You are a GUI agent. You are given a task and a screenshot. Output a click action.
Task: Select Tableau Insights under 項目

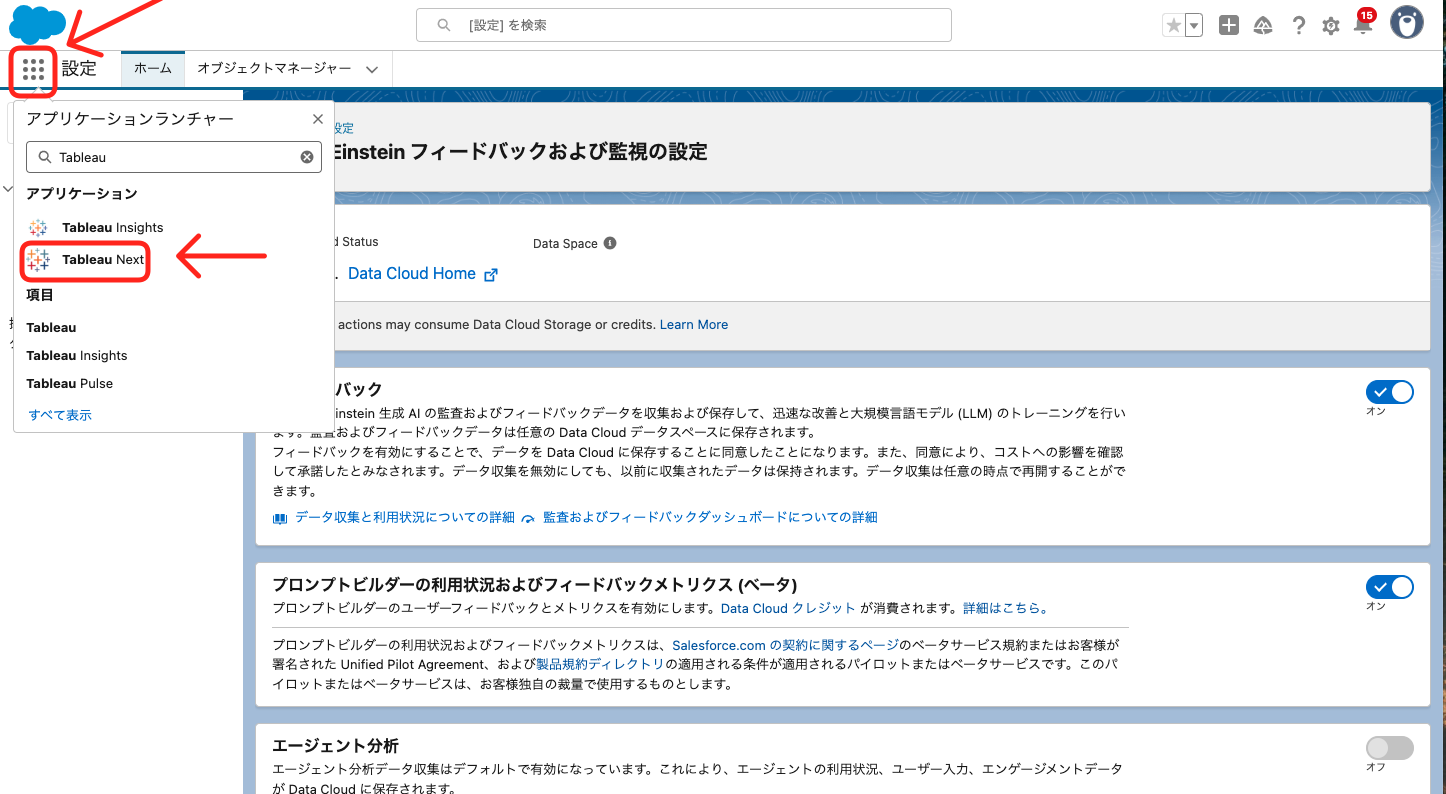pos(77,356)
